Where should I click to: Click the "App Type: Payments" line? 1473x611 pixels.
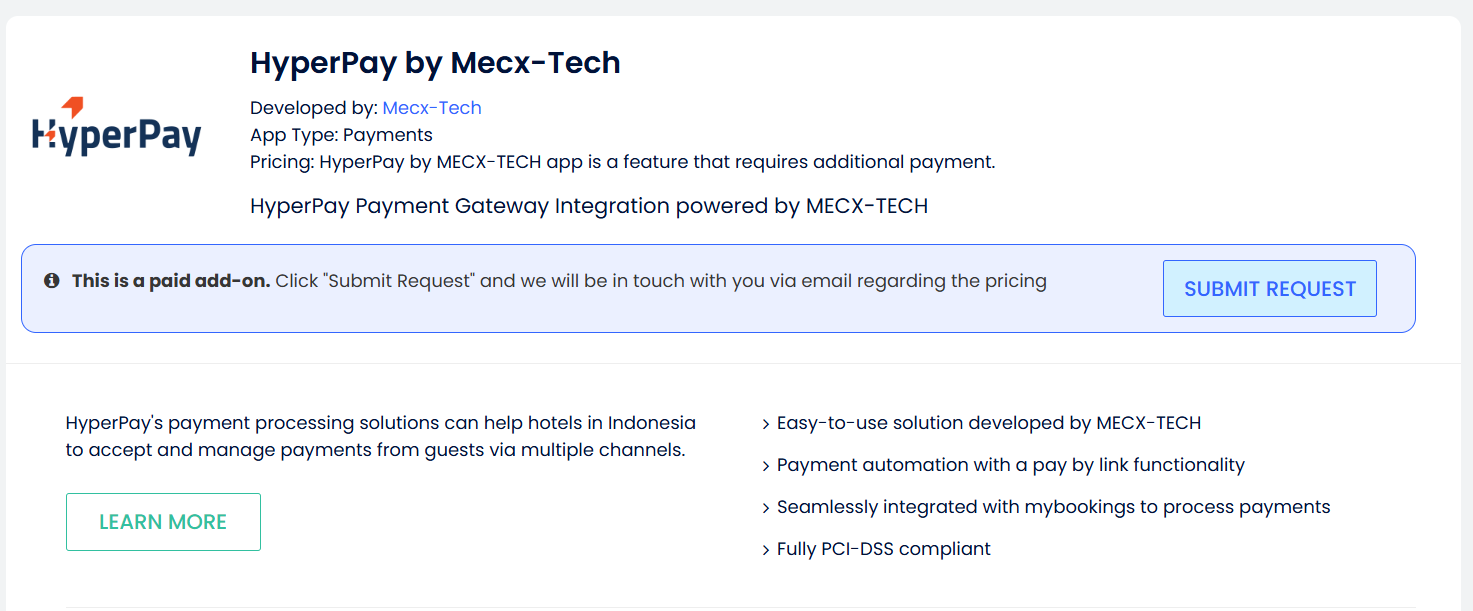[341, 135]
